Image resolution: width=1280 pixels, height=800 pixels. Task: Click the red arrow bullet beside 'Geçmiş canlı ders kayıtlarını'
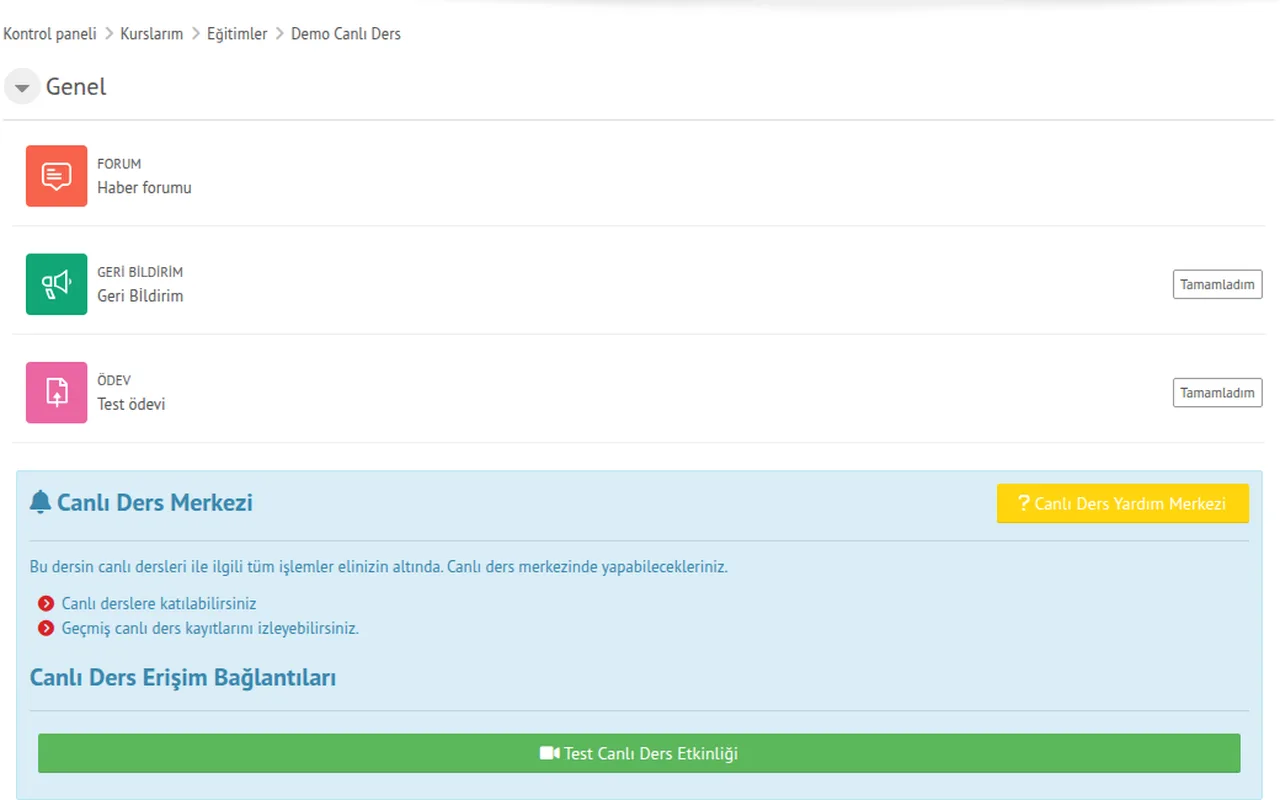(45, 629)
